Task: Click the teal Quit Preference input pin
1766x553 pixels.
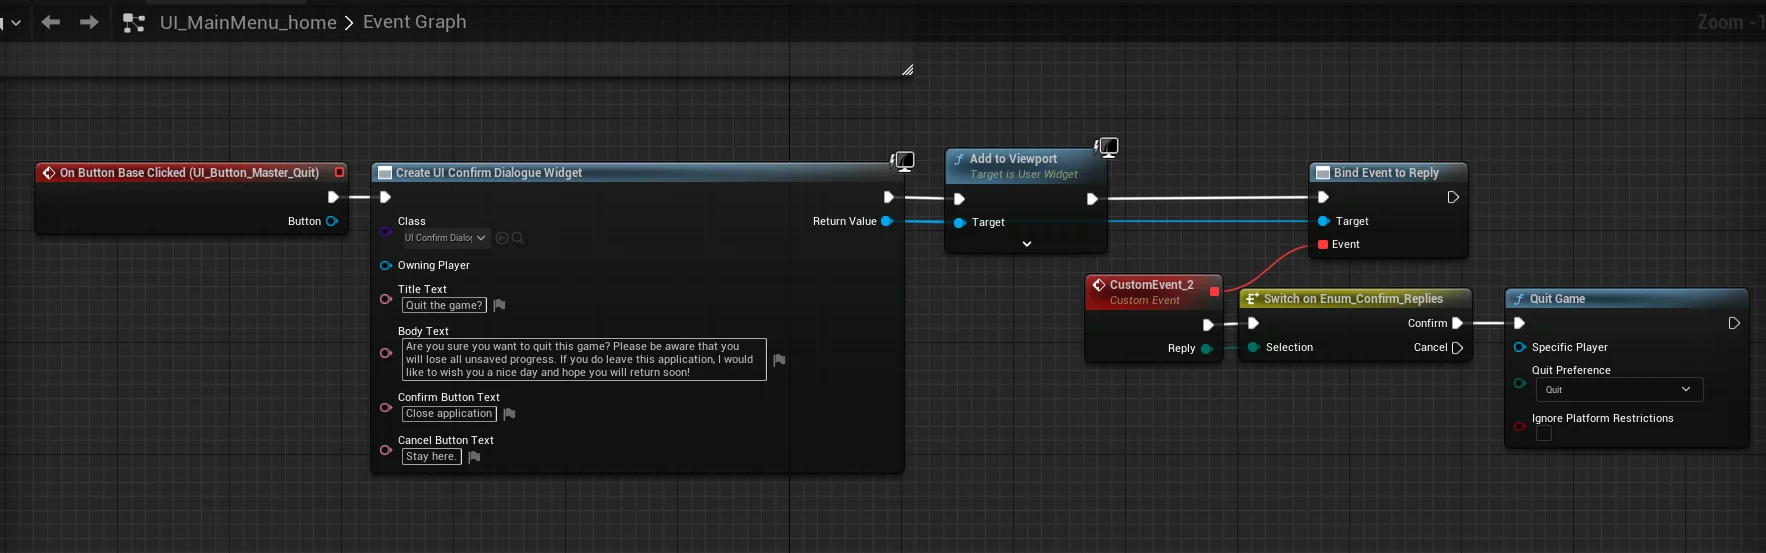Action: tap(1520, 382)
